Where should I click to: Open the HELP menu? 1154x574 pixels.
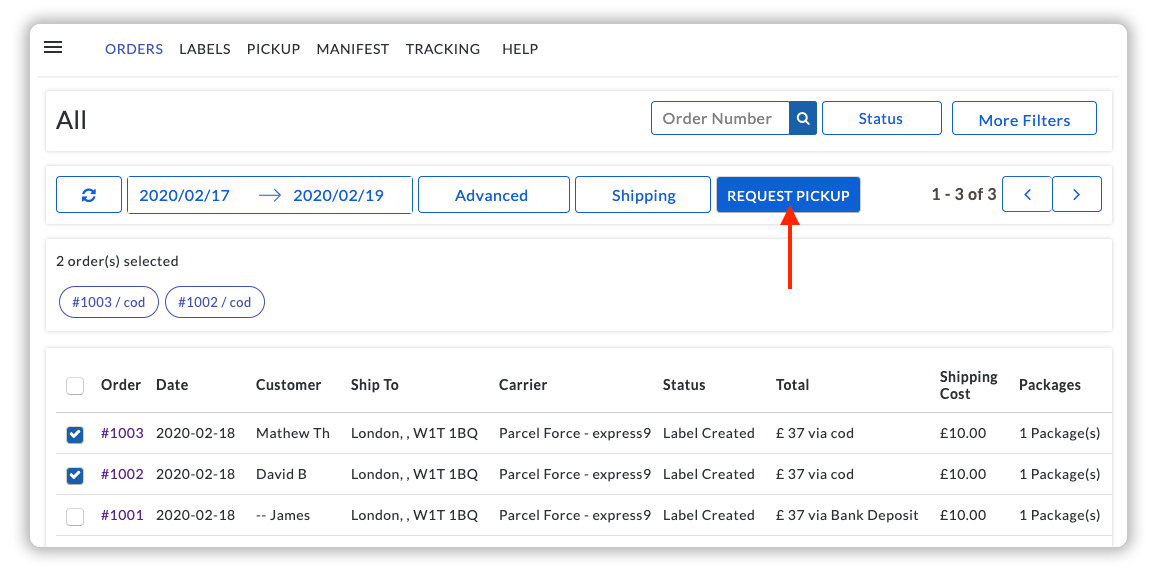coord(520,49)
